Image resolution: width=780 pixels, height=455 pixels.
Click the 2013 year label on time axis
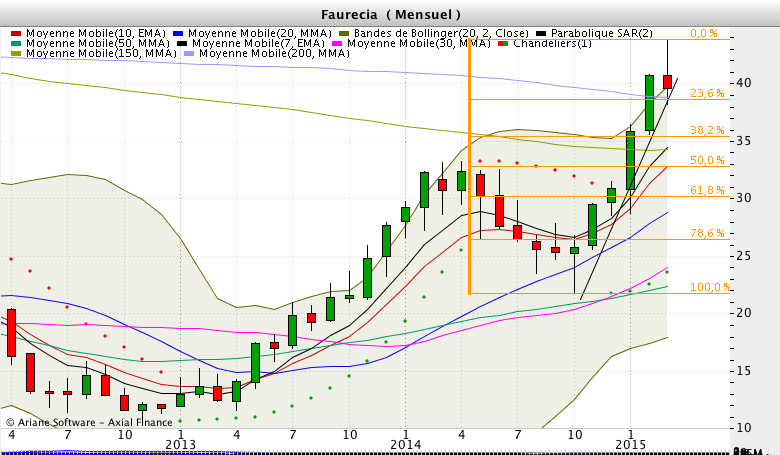[181, 444]
